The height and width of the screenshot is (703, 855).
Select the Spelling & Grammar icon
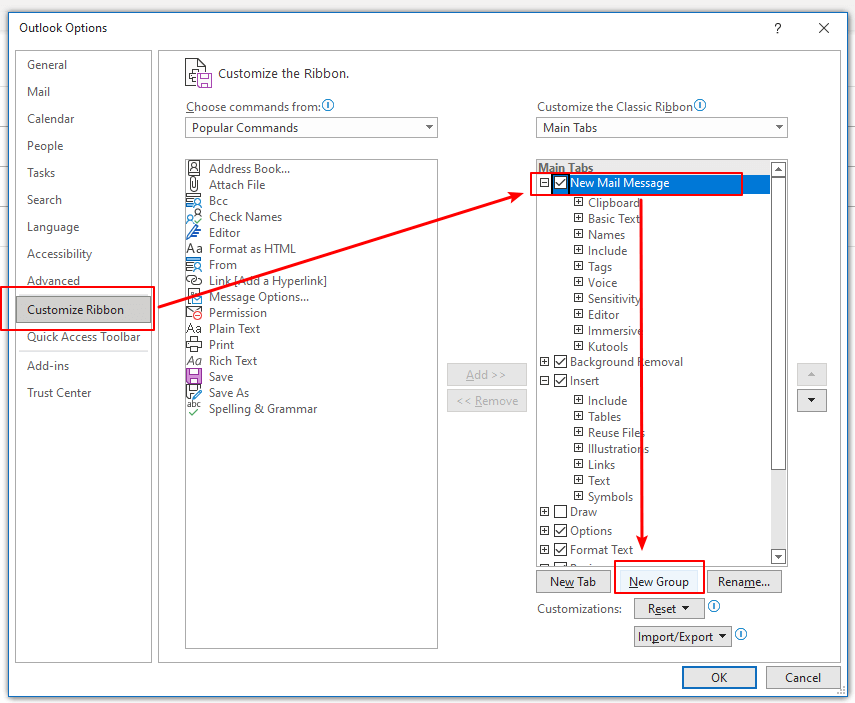(x=195, y=409)
